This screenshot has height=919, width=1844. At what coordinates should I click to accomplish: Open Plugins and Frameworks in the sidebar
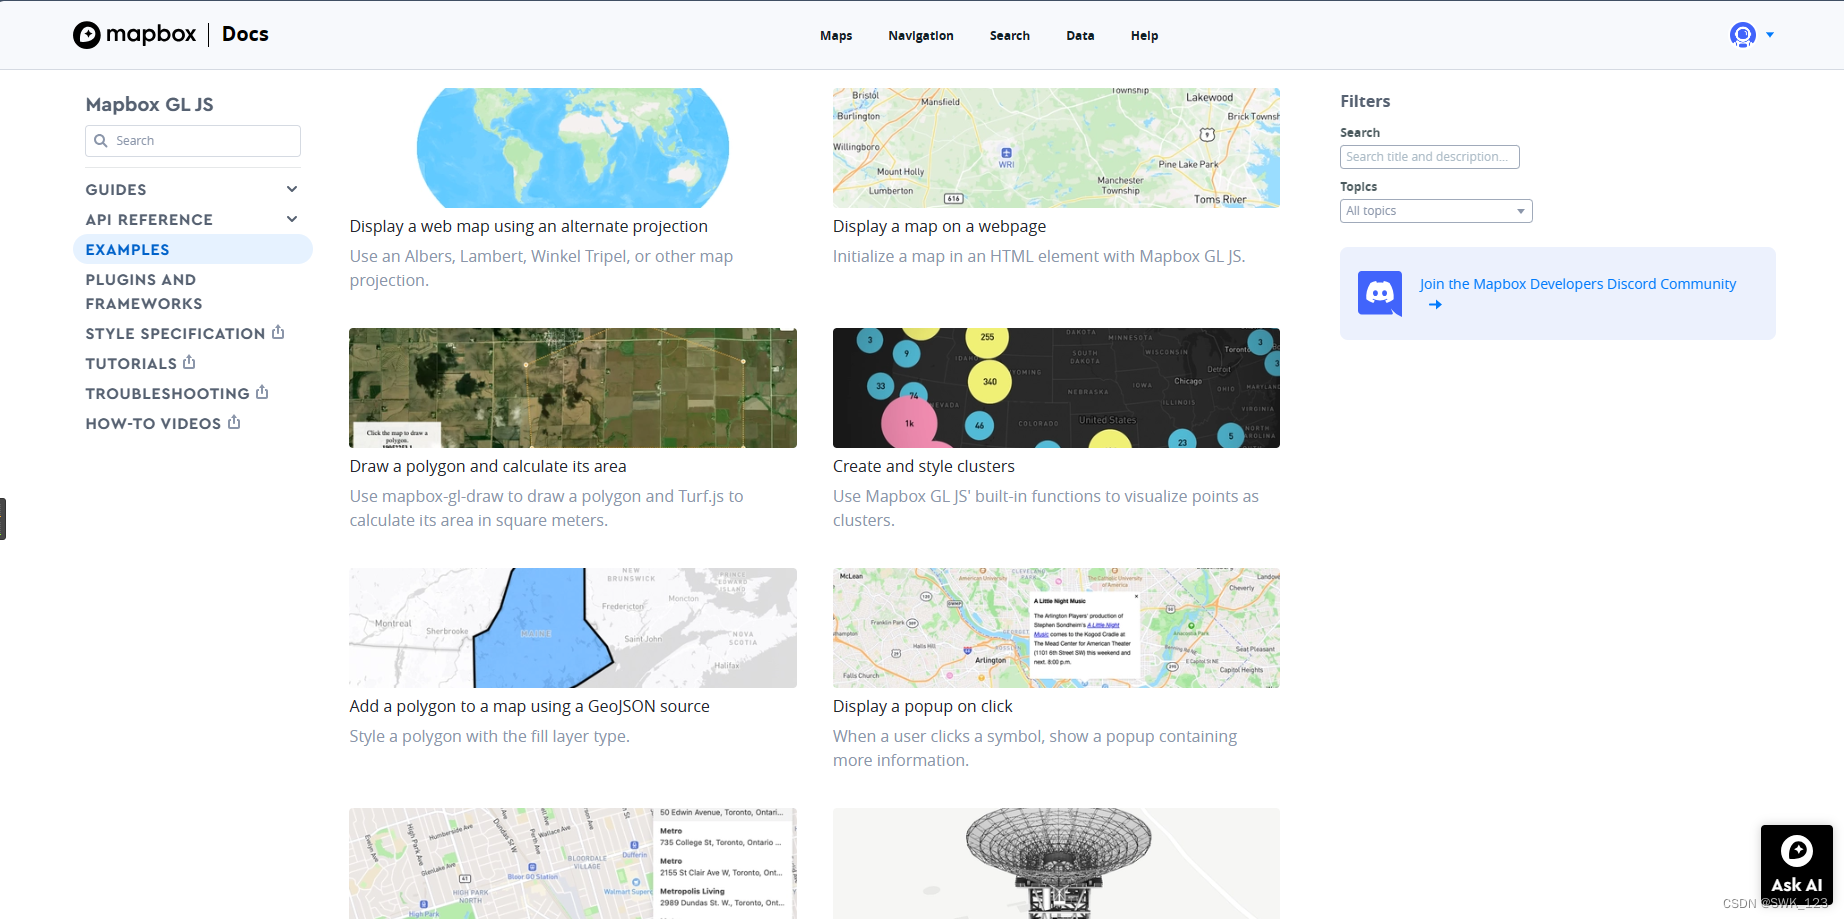point(144,292)
